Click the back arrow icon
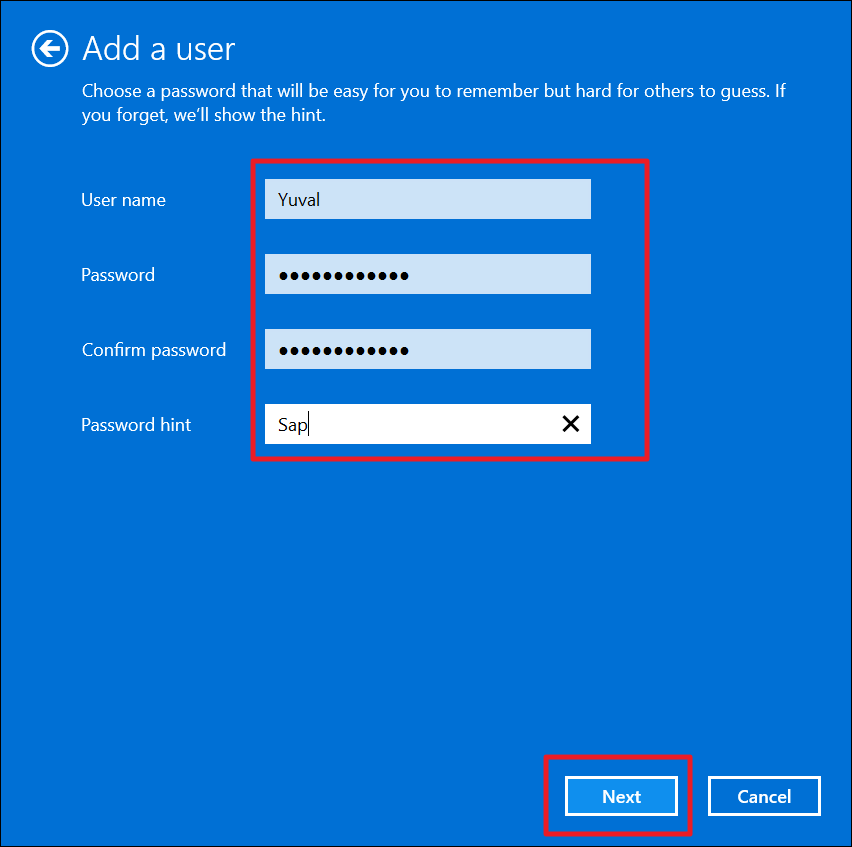The height and width of the screenshot is (847, 852). [50, 48]
